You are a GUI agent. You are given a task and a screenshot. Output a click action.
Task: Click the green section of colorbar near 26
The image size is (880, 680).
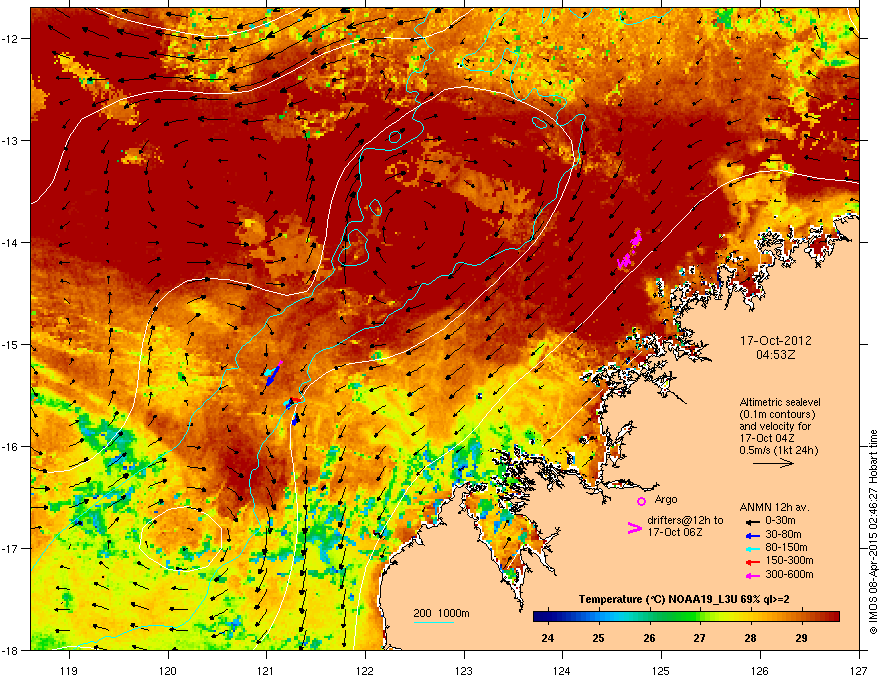pos(650,616)
